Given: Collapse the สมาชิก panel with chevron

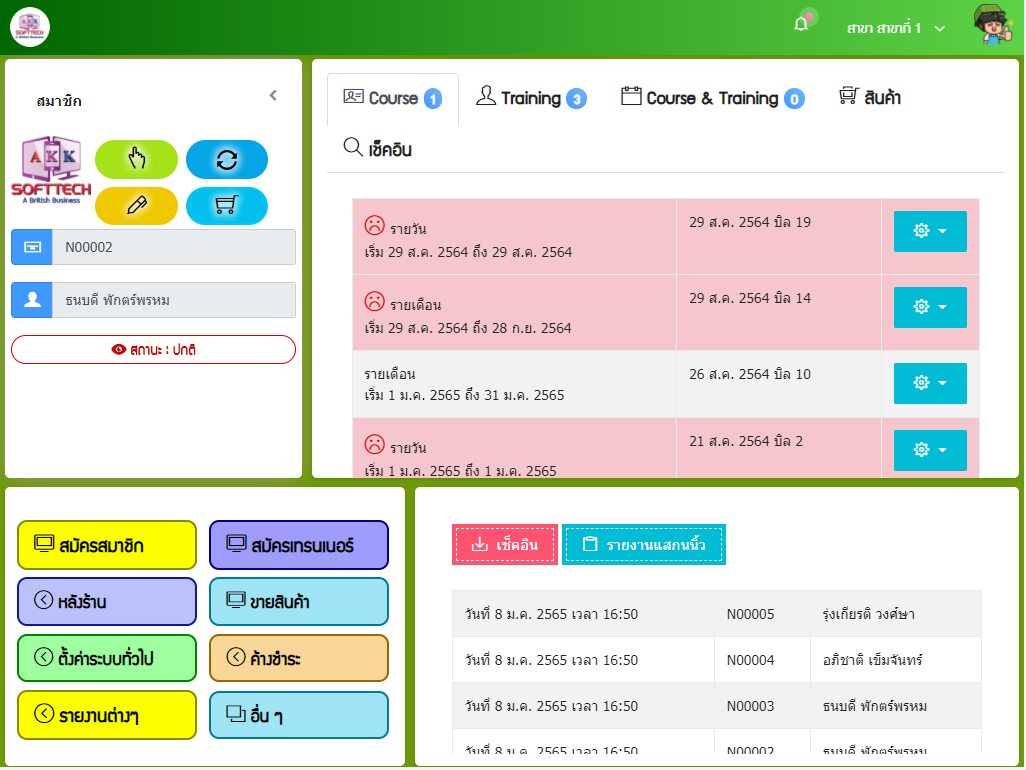Looking at the screenshot, I should [x=273, y=96].
